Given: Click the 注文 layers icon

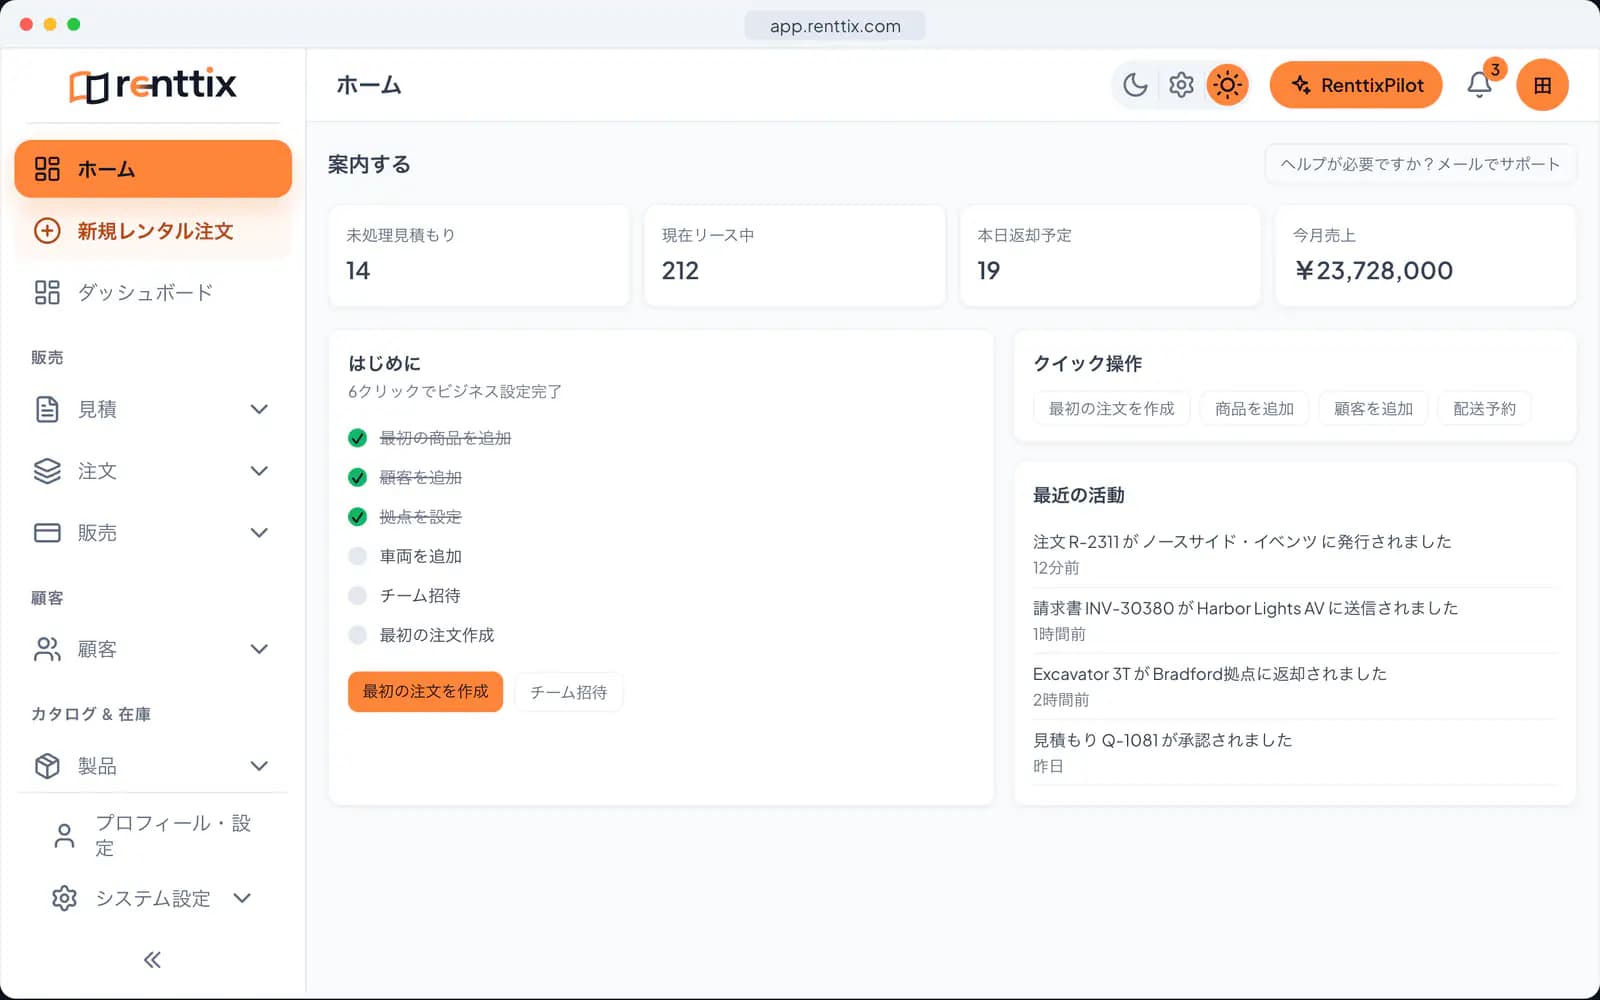Looking at the screenshot, I should pos(47,471).
